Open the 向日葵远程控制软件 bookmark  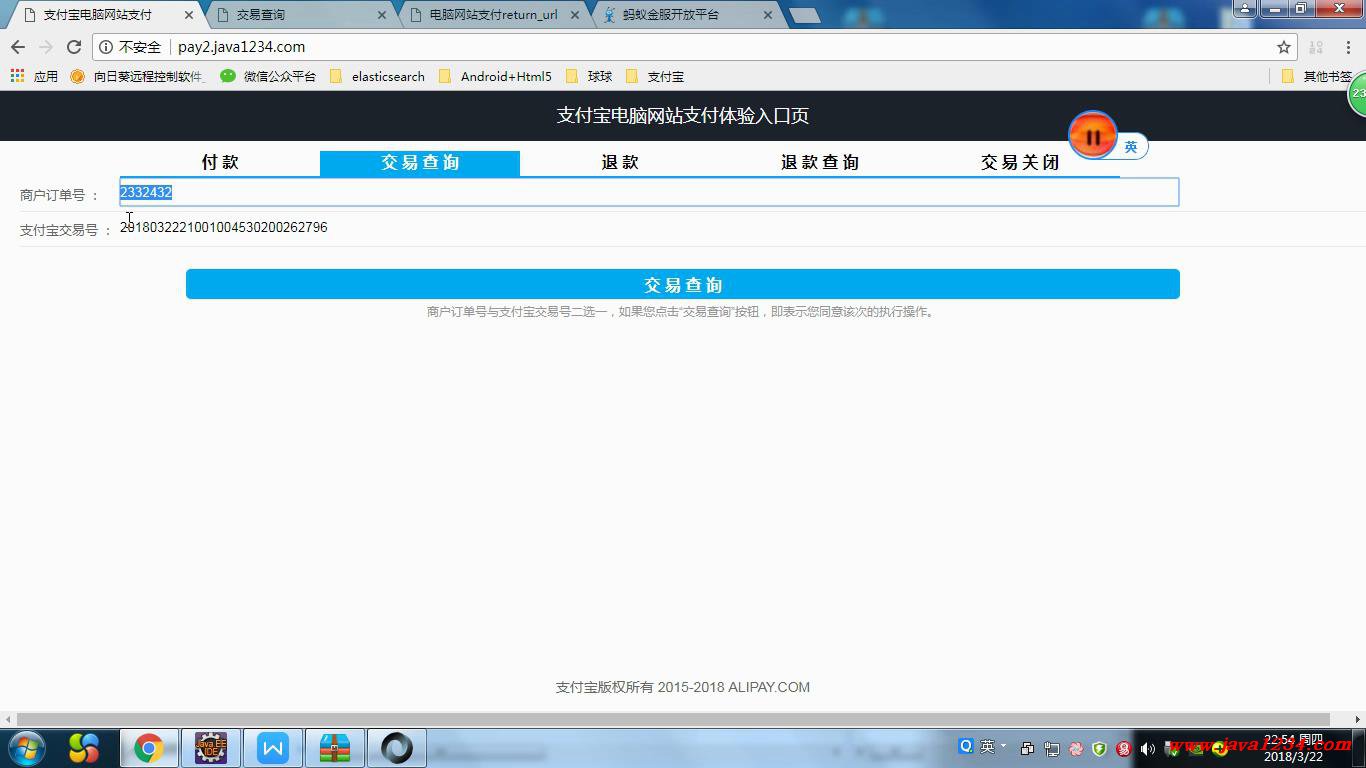pyautogui.click(x=137, y=76)
